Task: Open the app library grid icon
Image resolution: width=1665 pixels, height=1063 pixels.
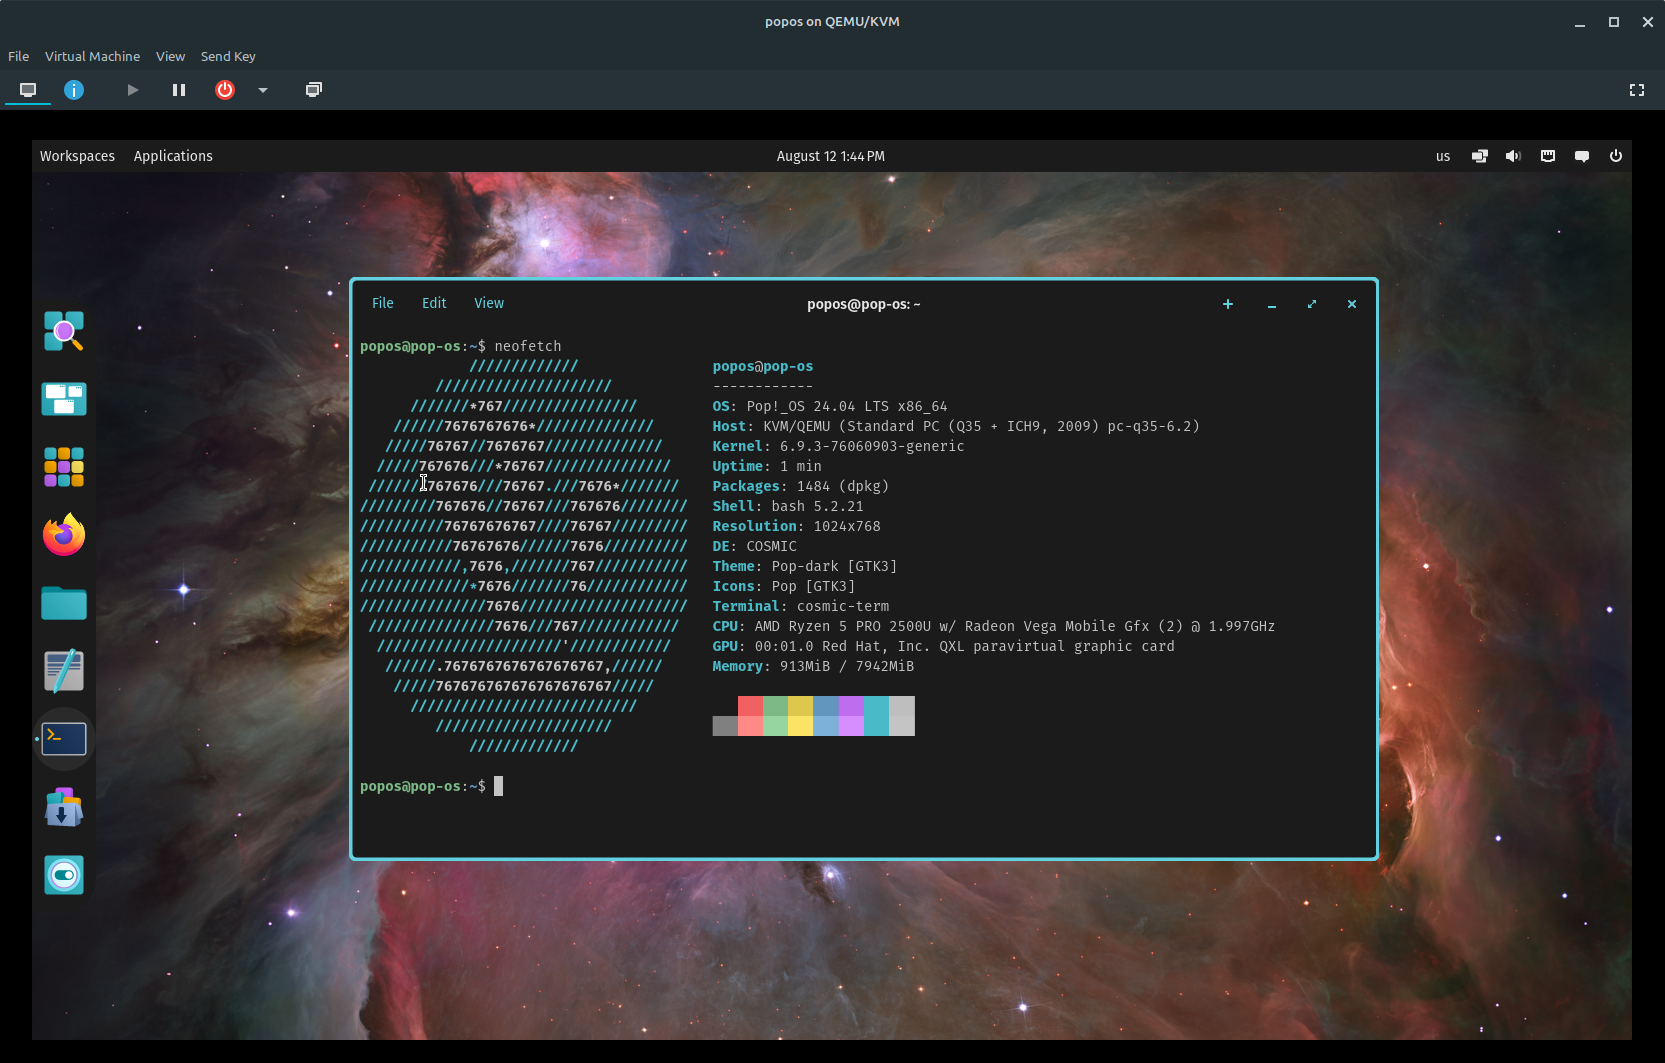Action: [64, 467]
